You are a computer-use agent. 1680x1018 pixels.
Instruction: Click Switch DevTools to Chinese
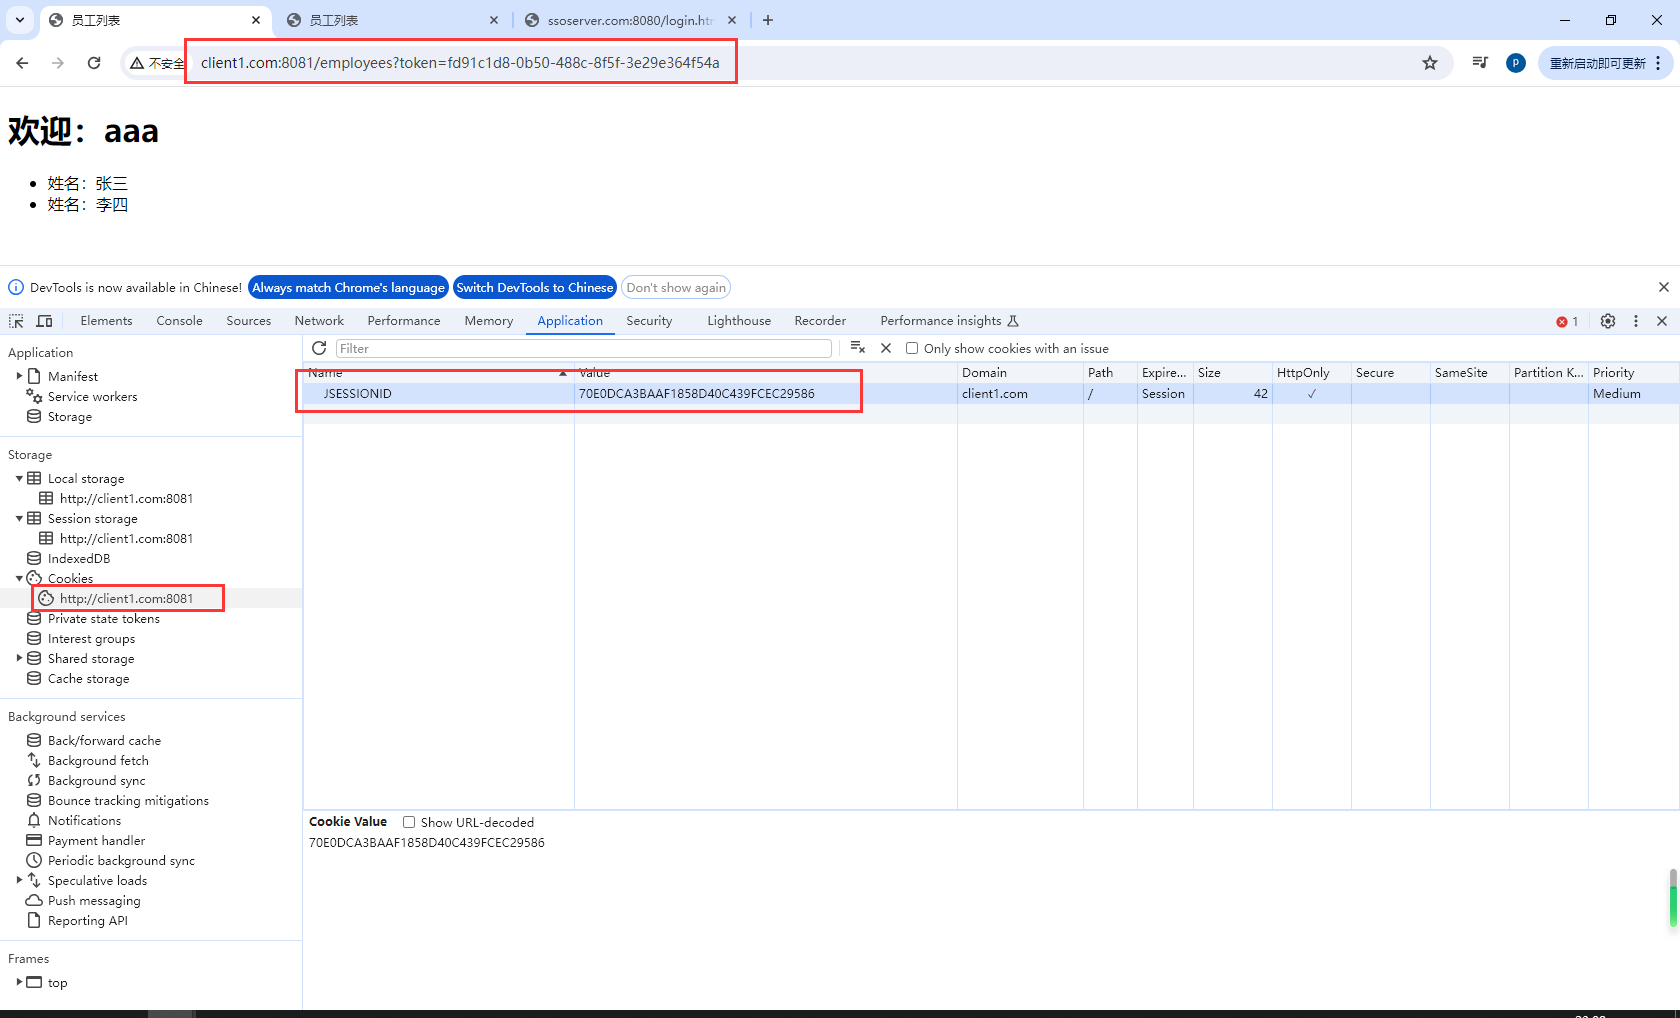[535, 287]
